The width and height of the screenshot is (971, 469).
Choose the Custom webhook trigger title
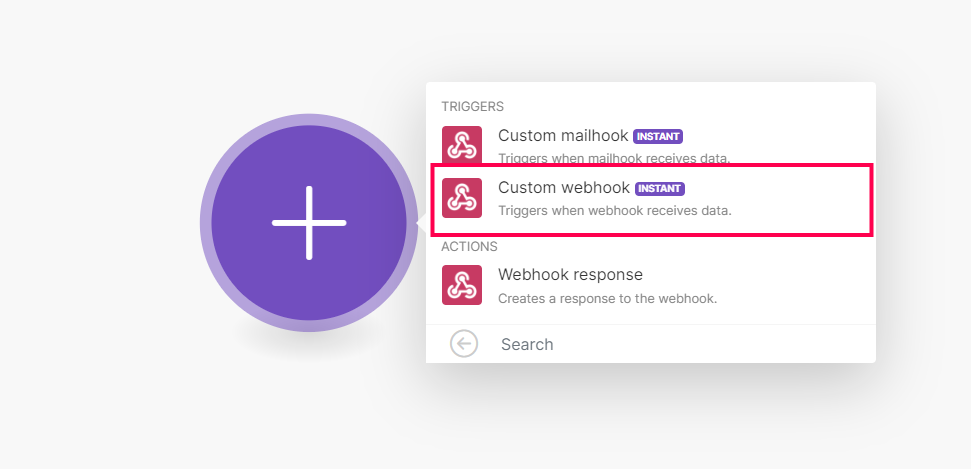564,187
